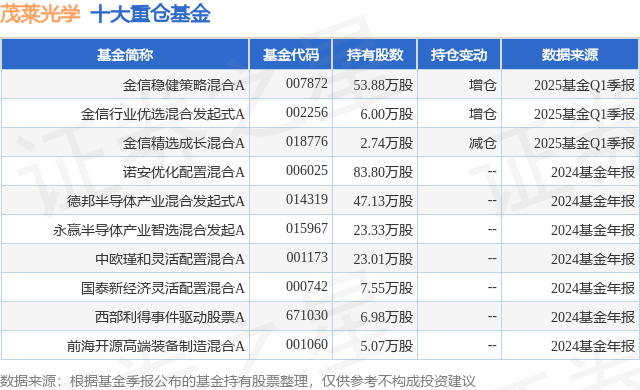The height and width of the screenshot is (390, 640).
Task: Open fund 诺安优化配置混合A
Action: click(x=184, y=172)
